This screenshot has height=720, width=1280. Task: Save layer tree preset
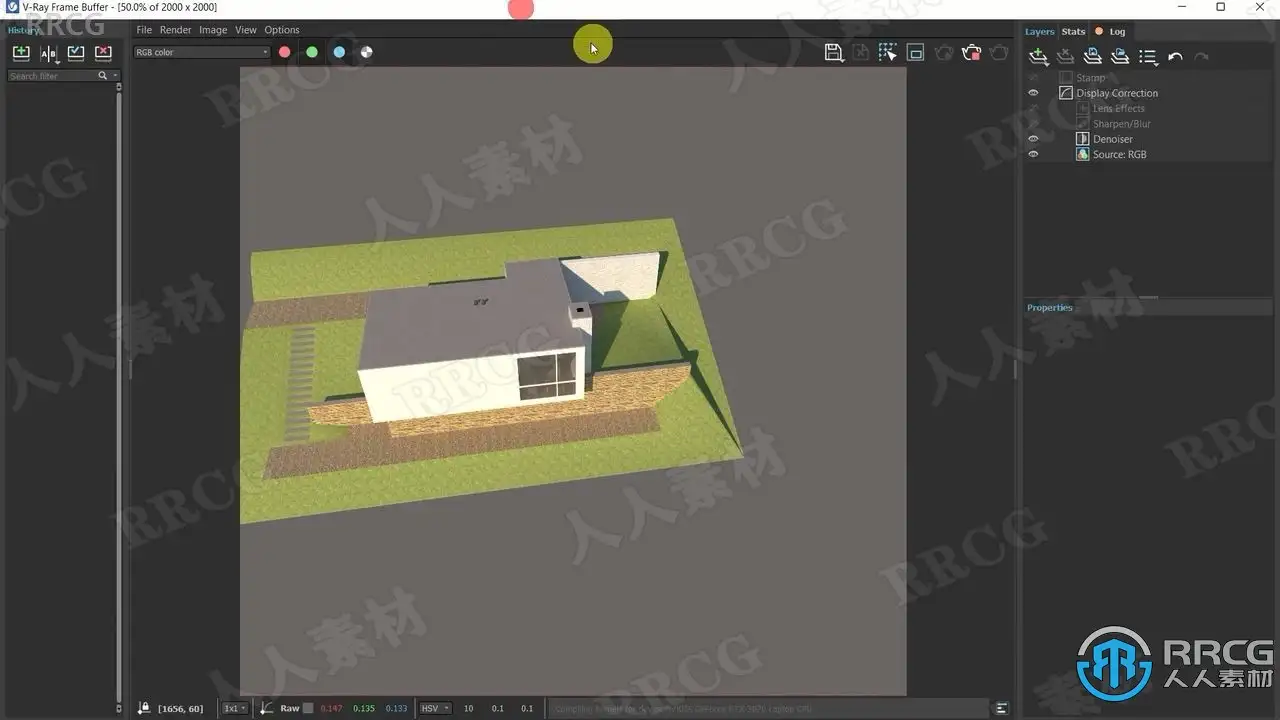(x=1093, y=57)
